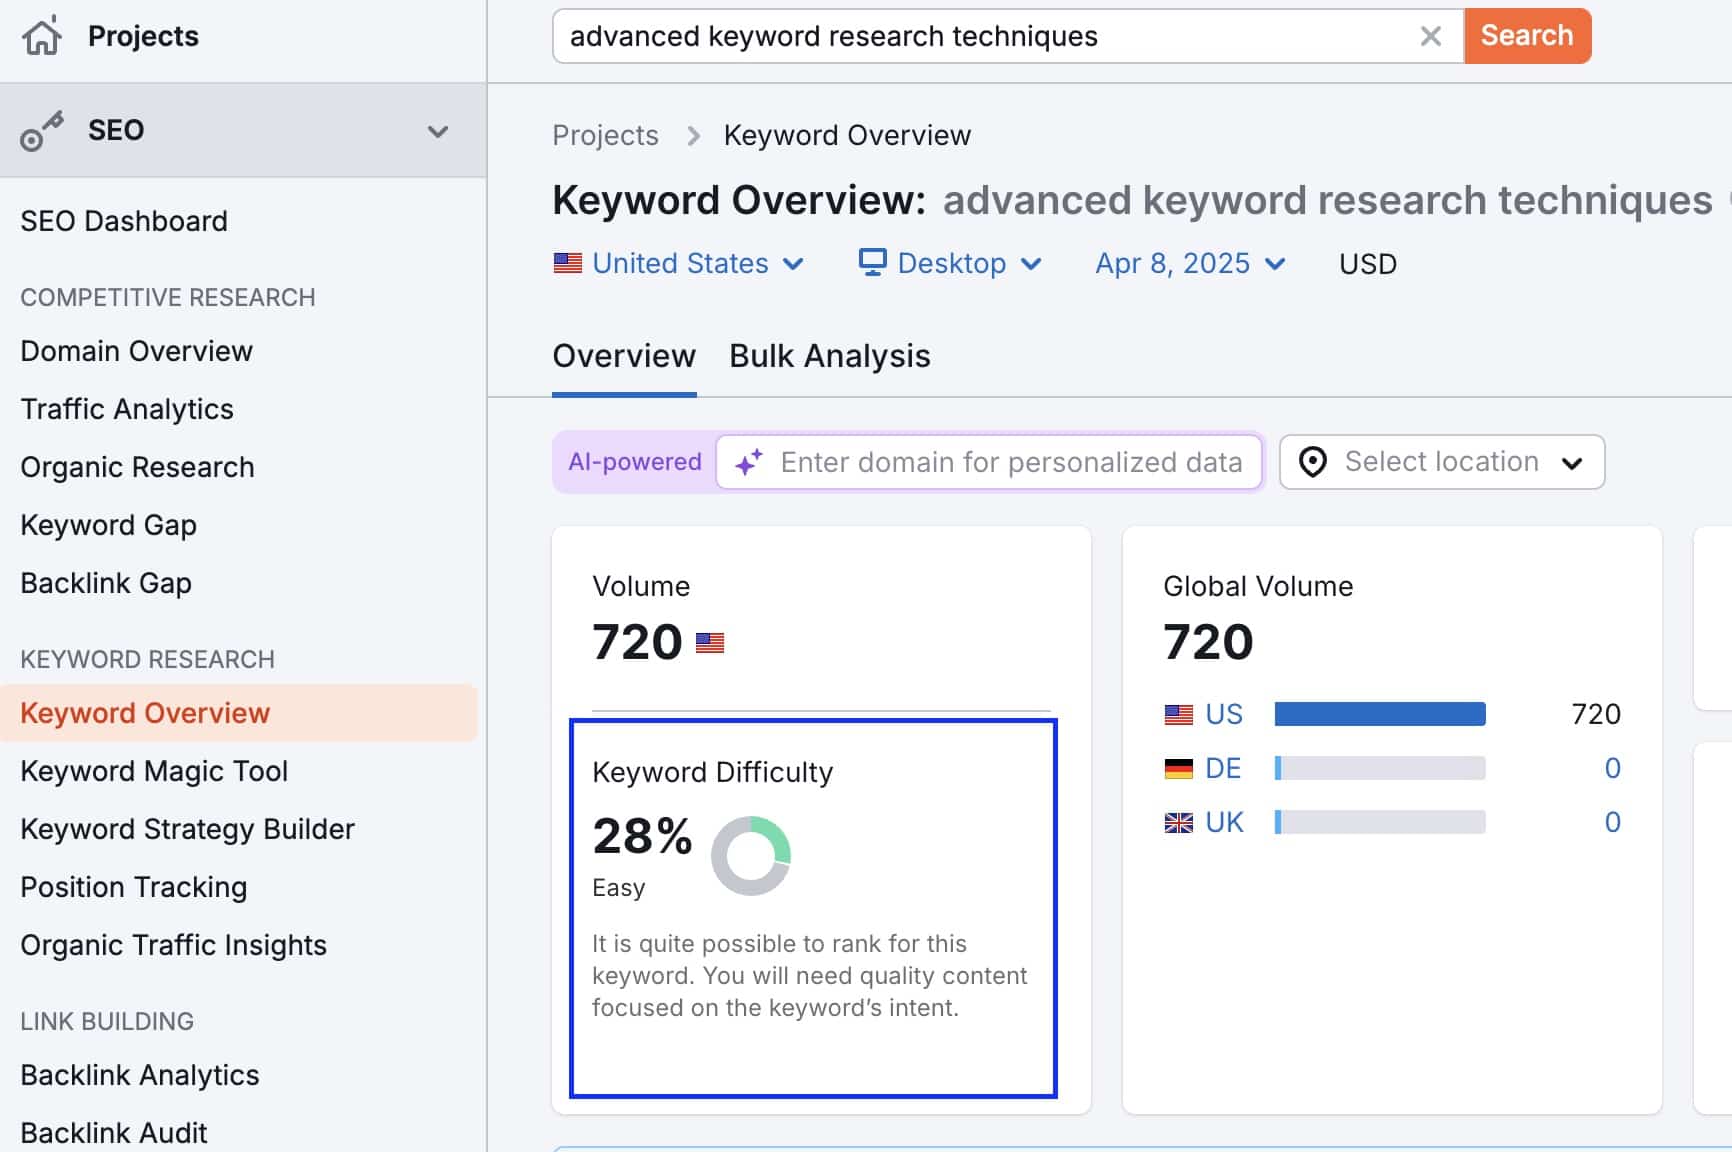This screenshot has width=1732, height=1152.
Task: Click the DE volume bar
Action: coord(1380,768)
